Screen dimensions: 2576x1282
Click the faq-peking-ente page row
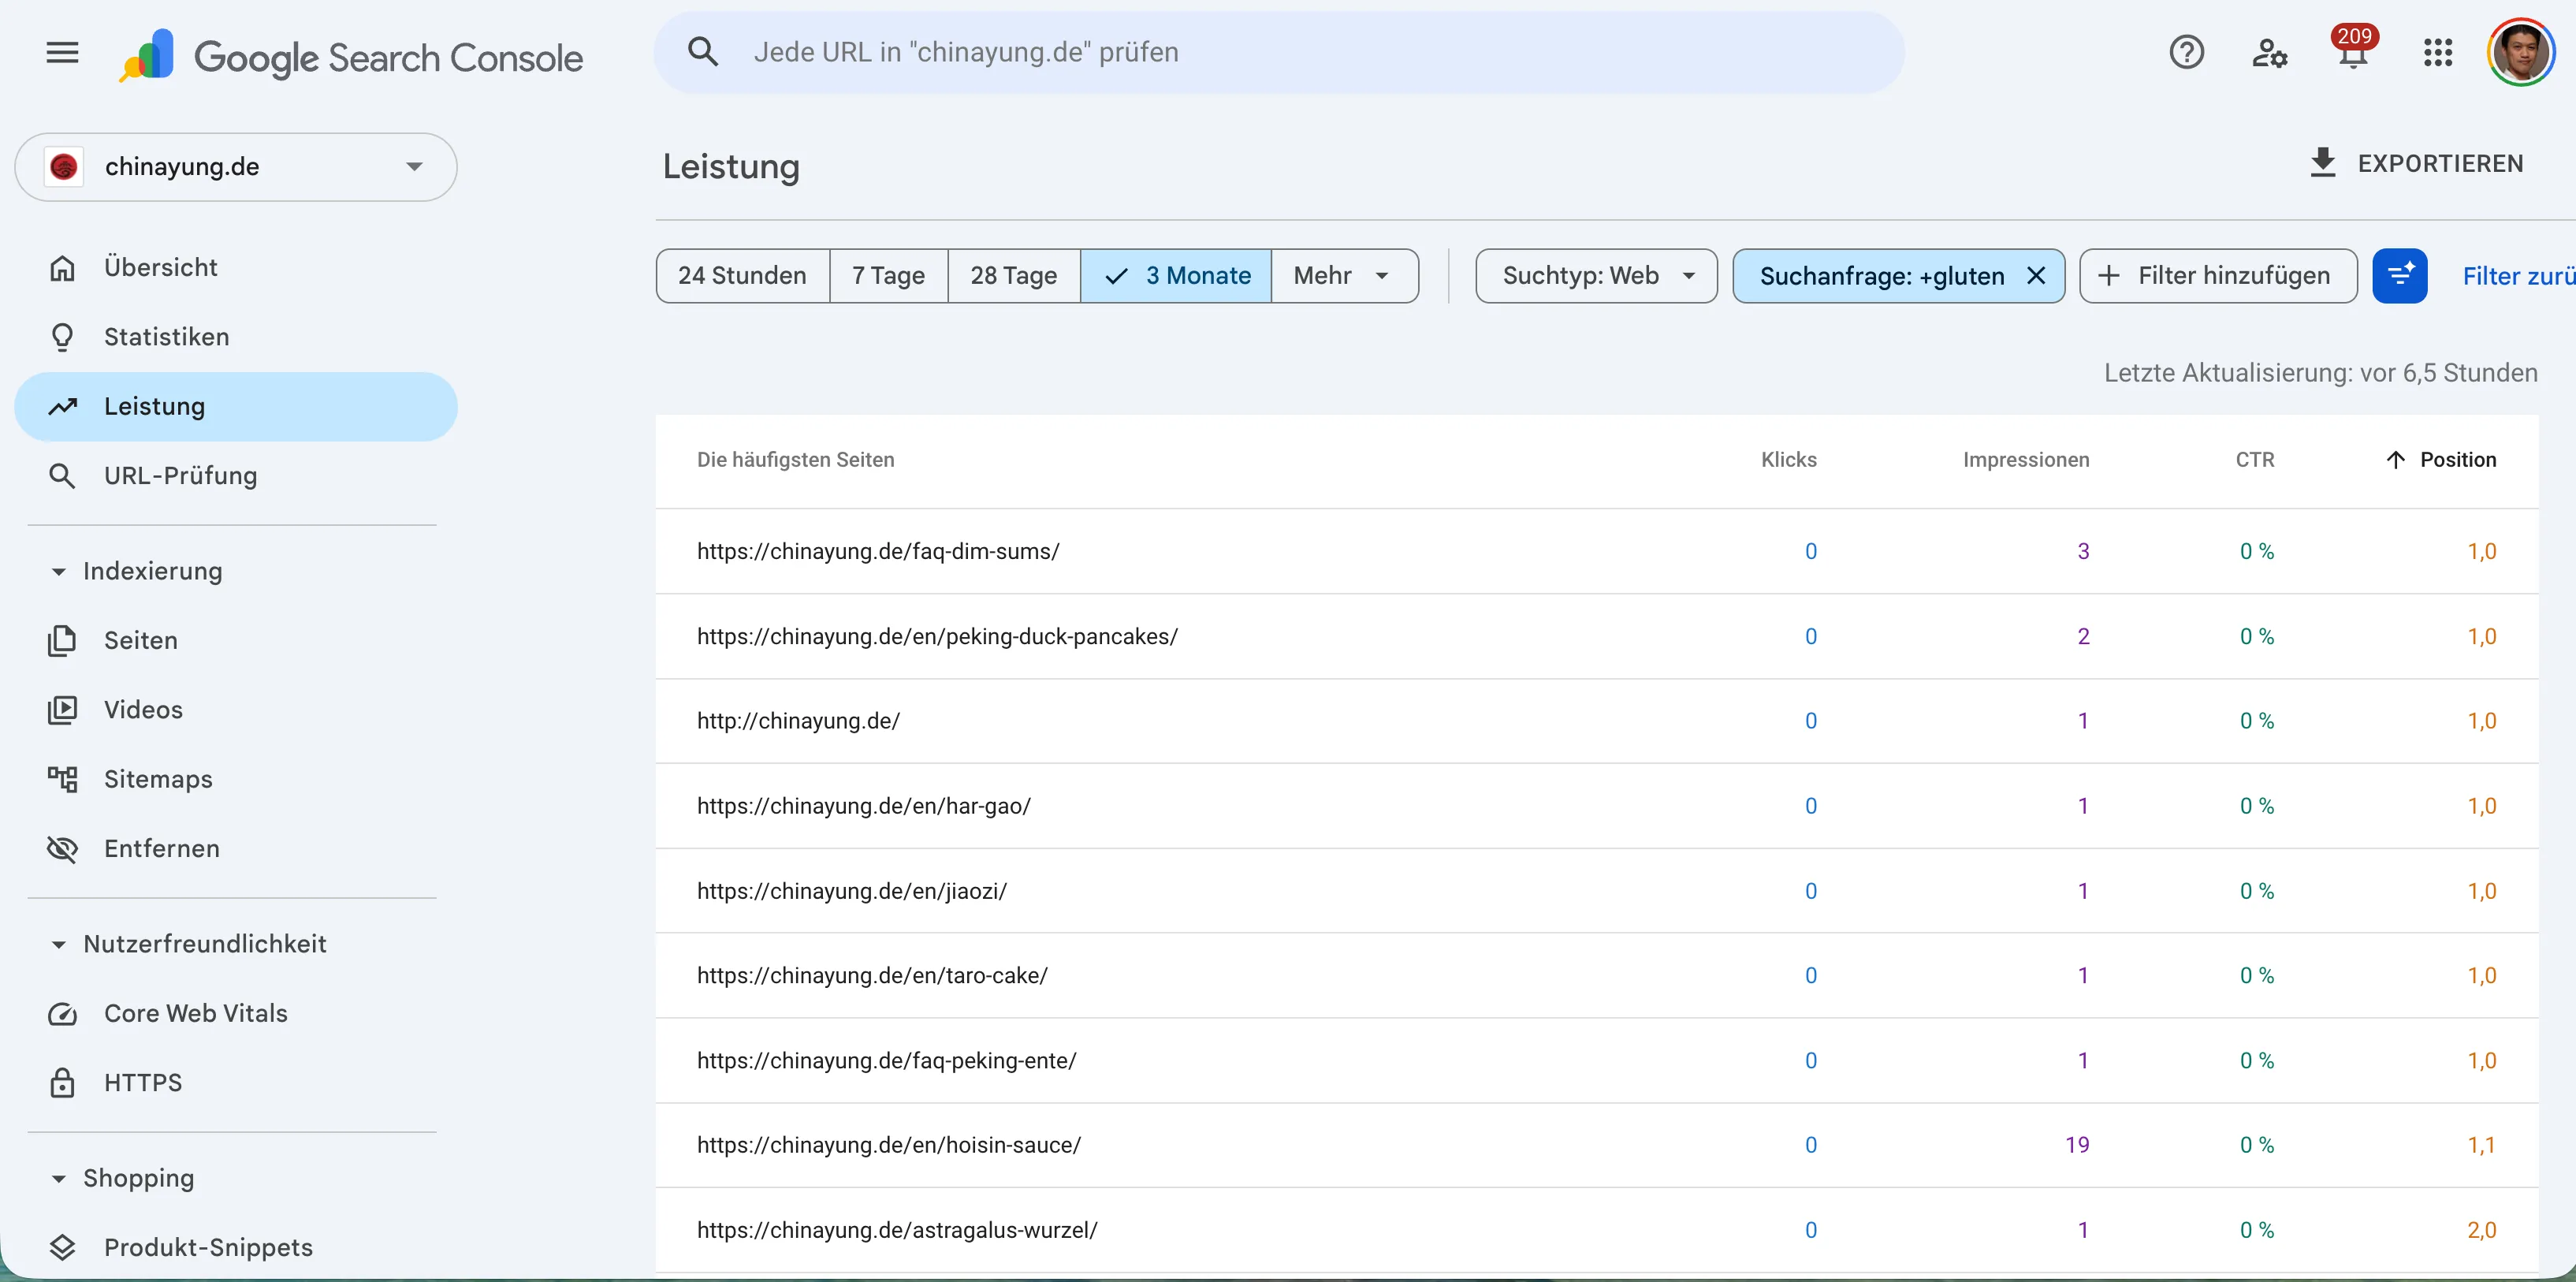[x=1597, y=1061]
